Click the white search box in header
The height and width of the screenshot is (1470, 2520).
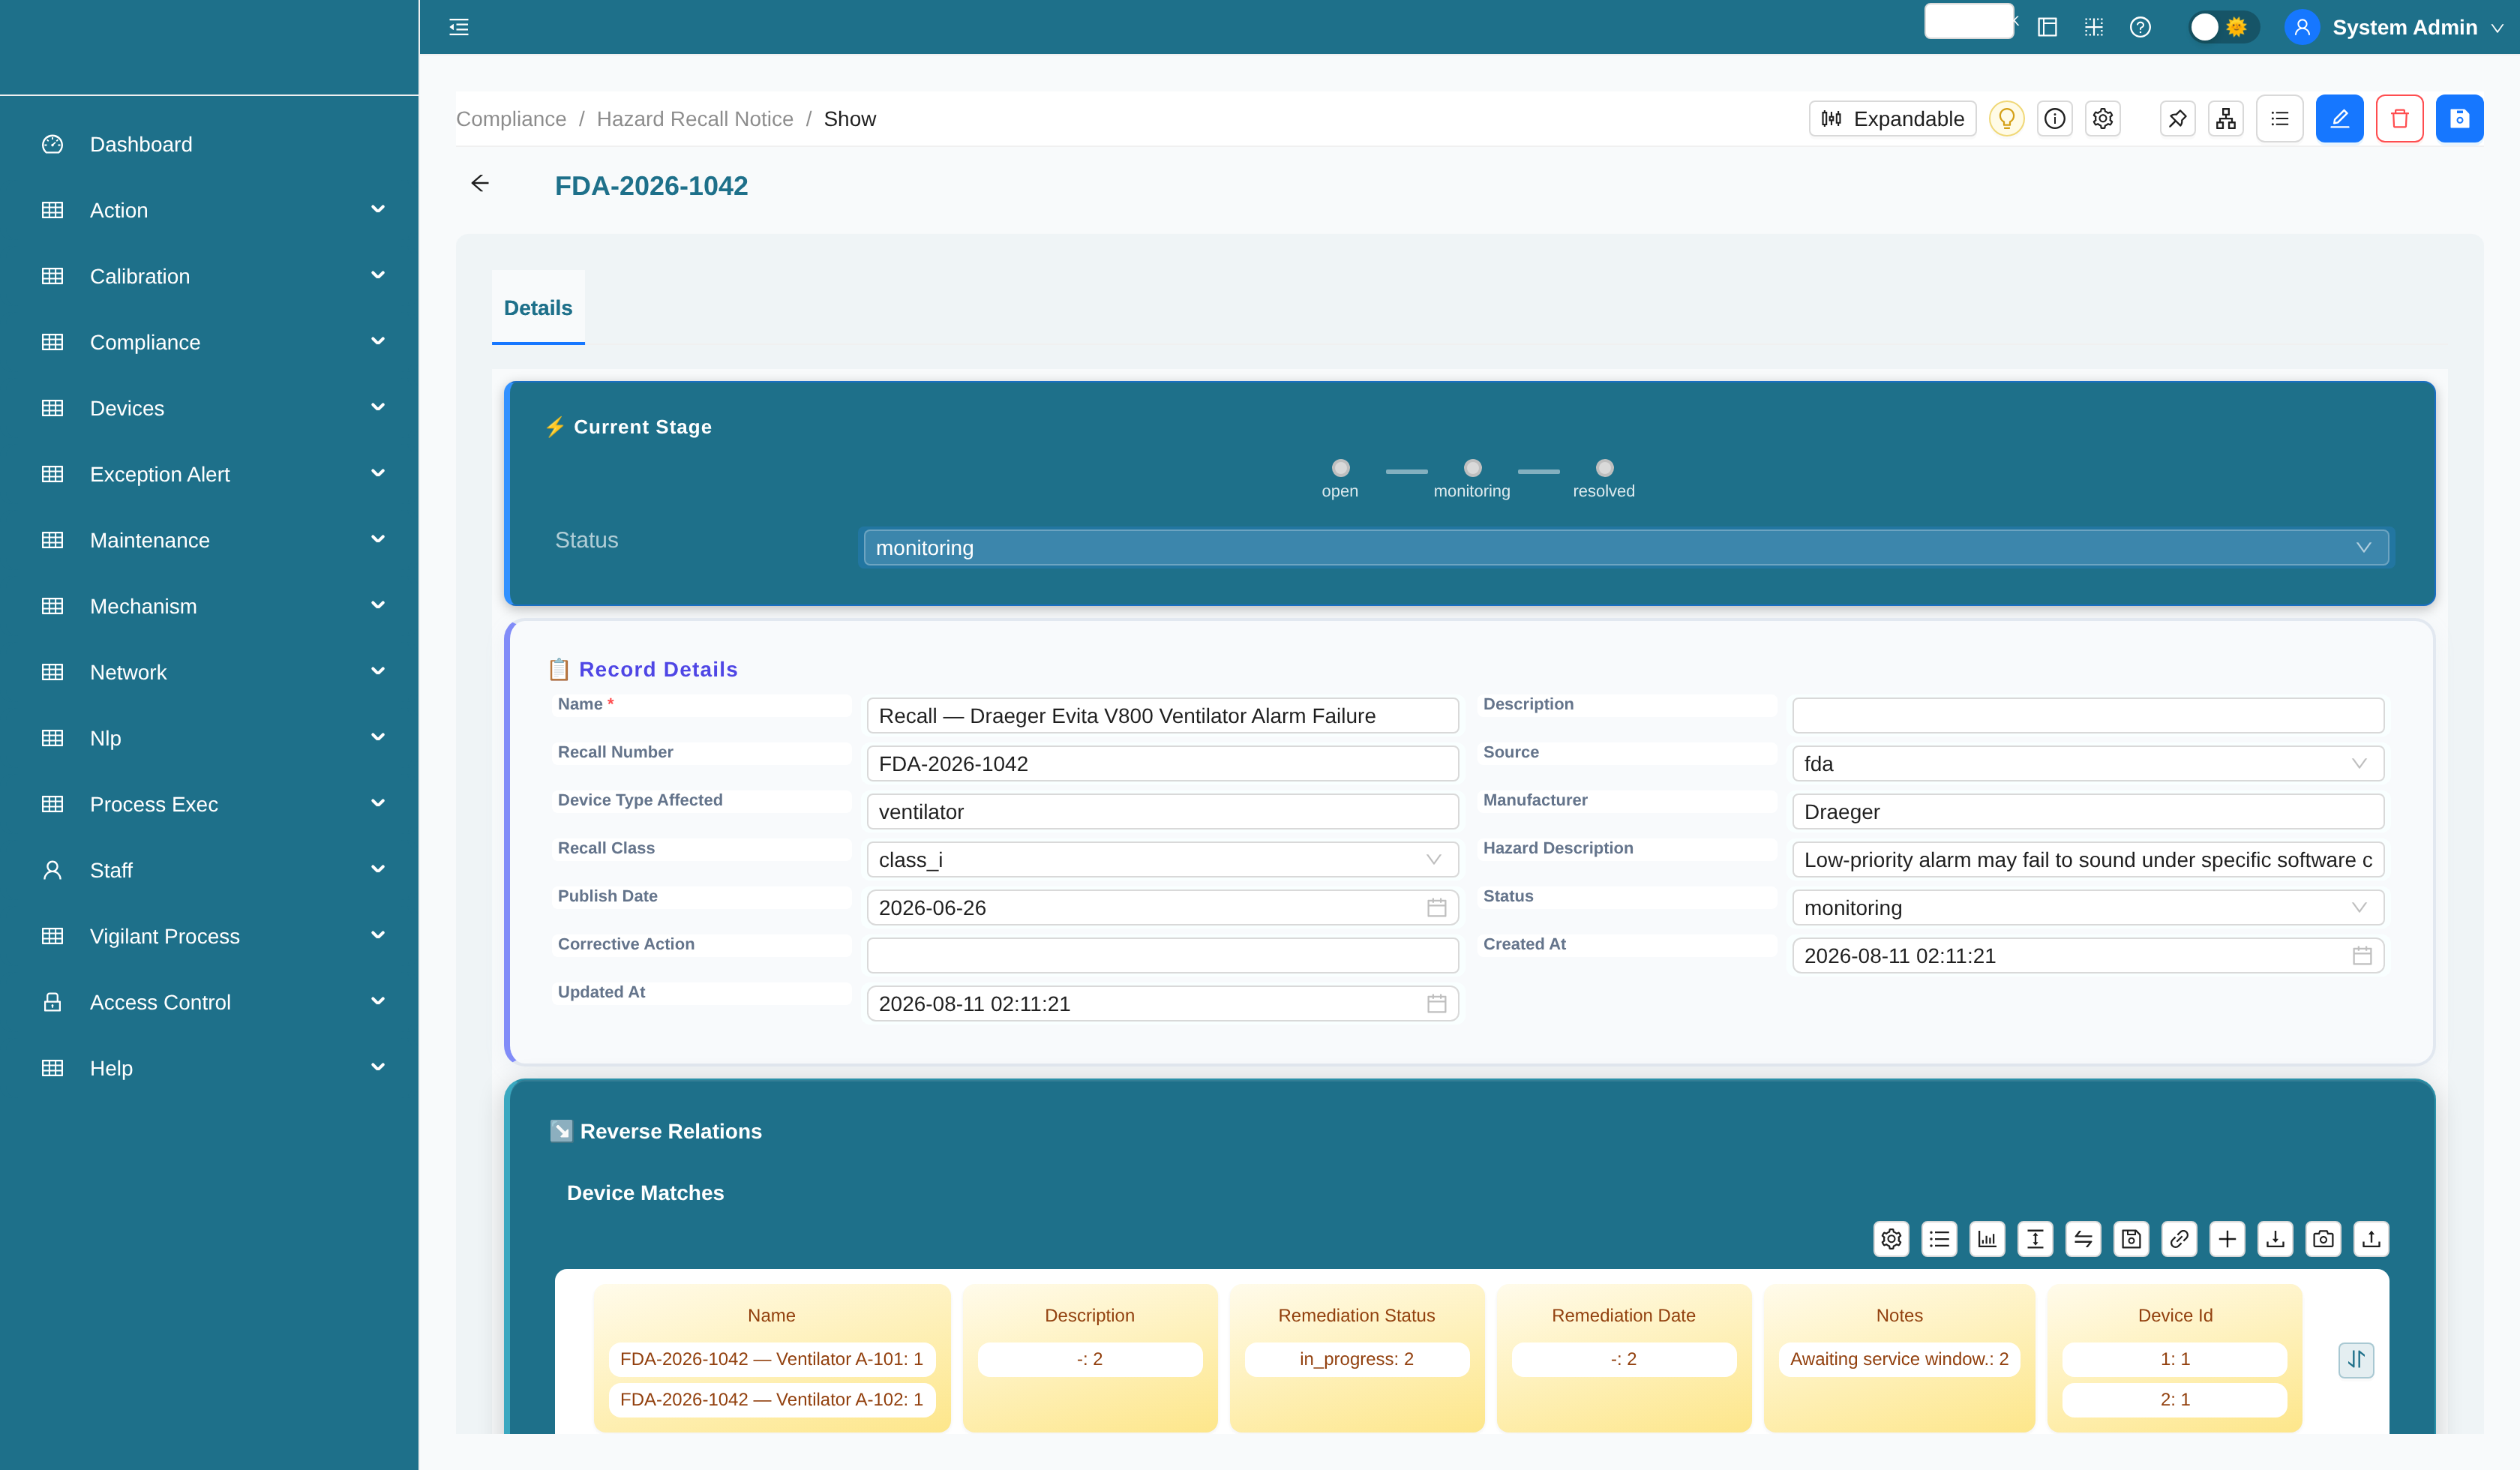click(1968, 21)
